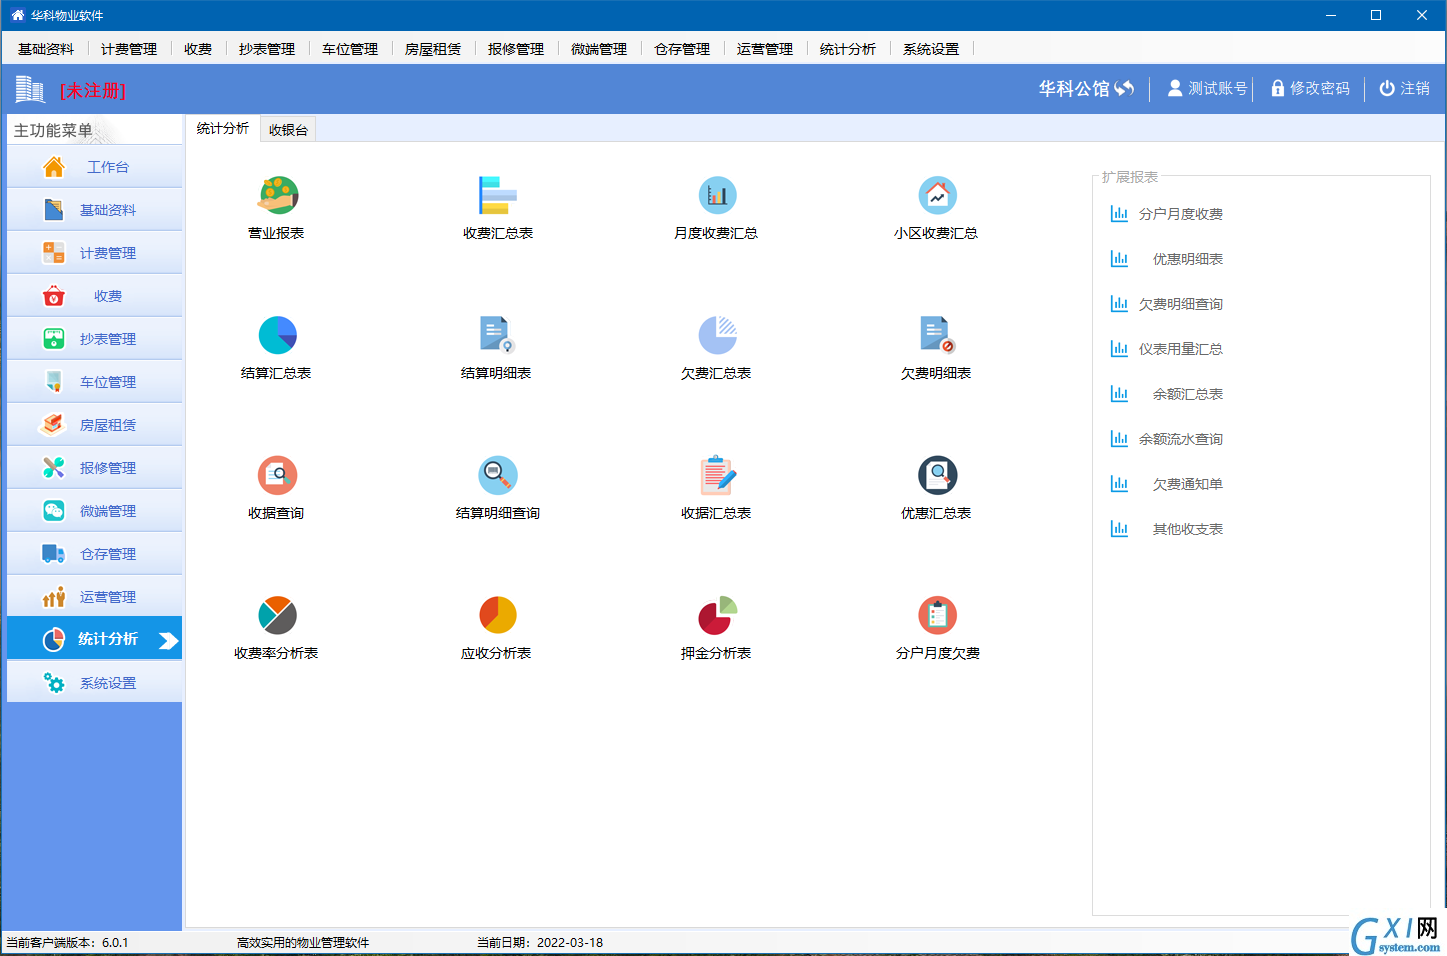Click the 系统设置 gears sidebar icon
Viewport: 1447px width, 956px height.
pyautogui.click(x=54, y=683)
